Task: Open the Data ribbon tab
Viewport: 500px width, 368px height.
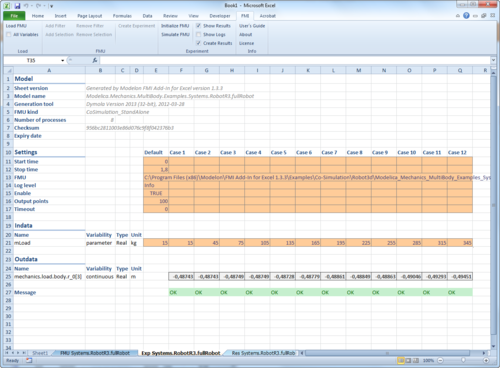Action: [x=147, y=16]
